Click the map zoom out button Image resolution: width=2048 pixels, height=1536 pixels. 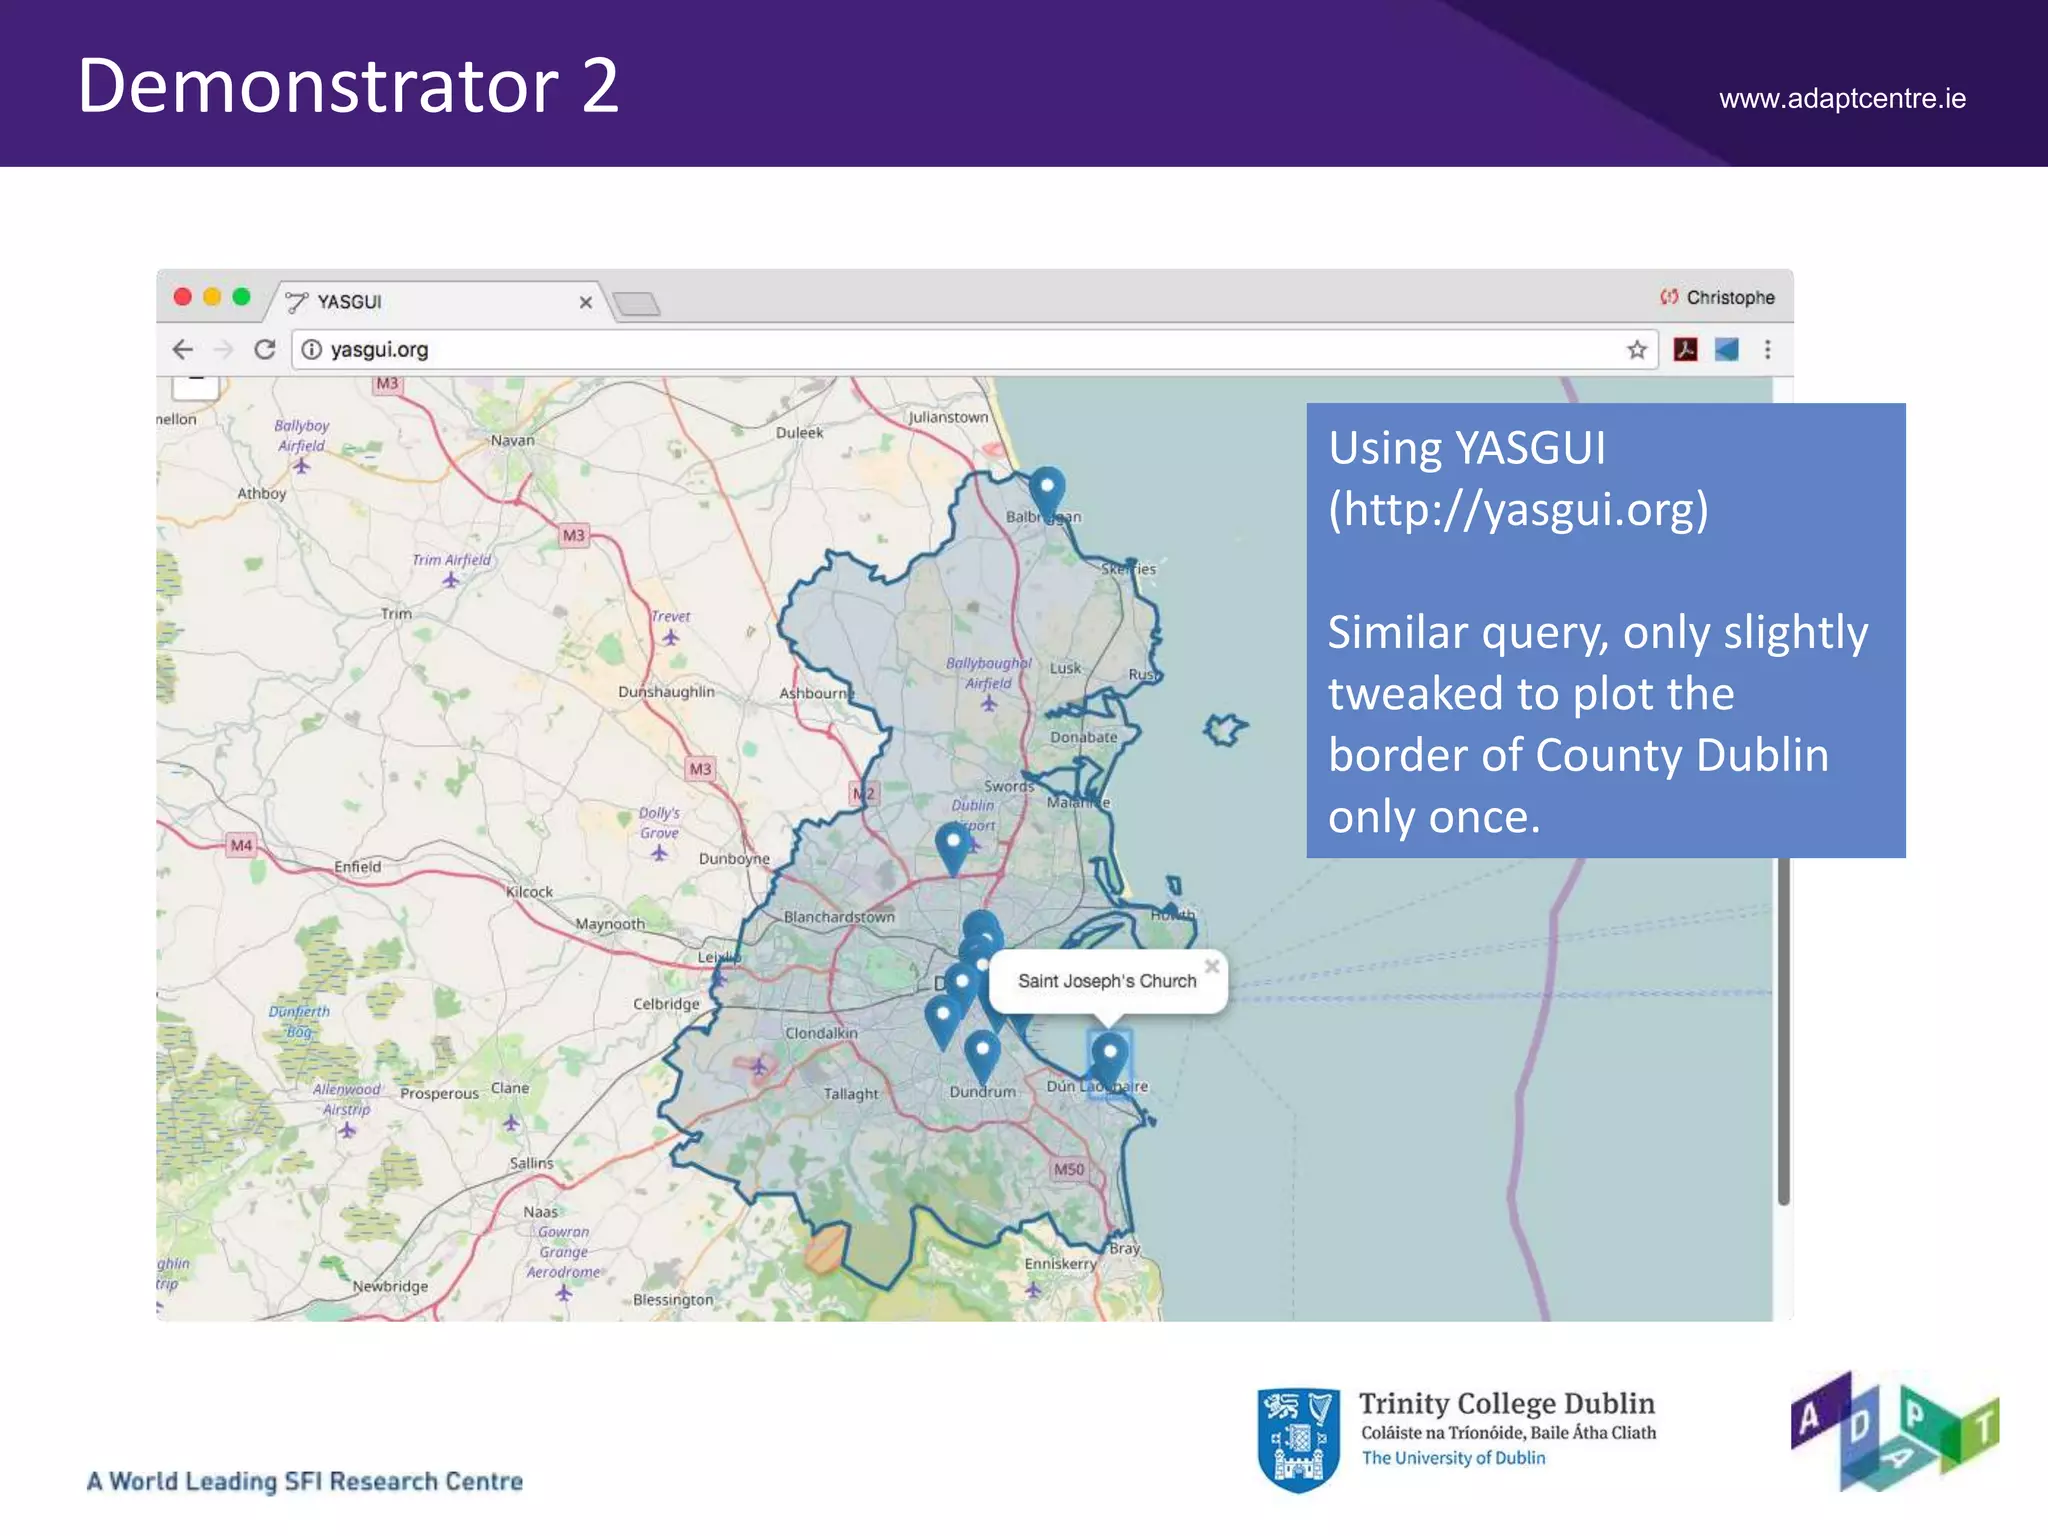(x=196, y=385)
